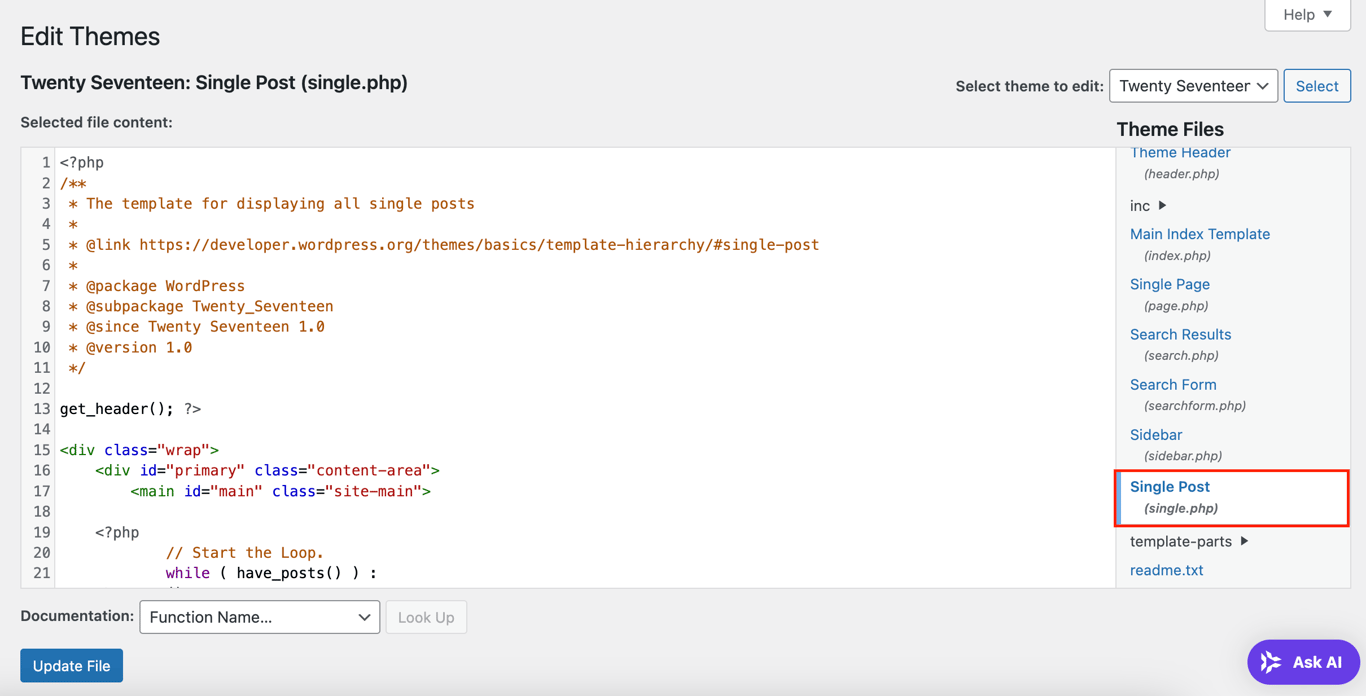Click line number 13 in the editor

tap(40, 408)
